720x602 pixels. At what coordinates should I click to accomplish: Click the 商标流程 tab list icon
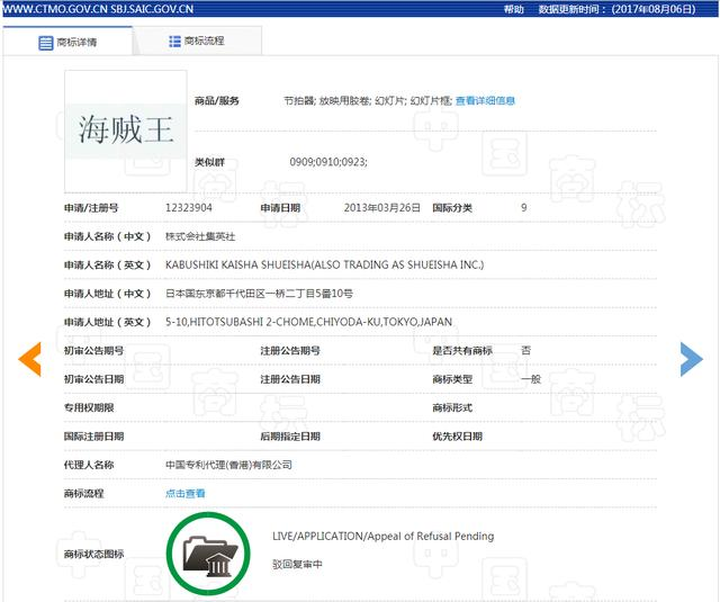[175, 41]
